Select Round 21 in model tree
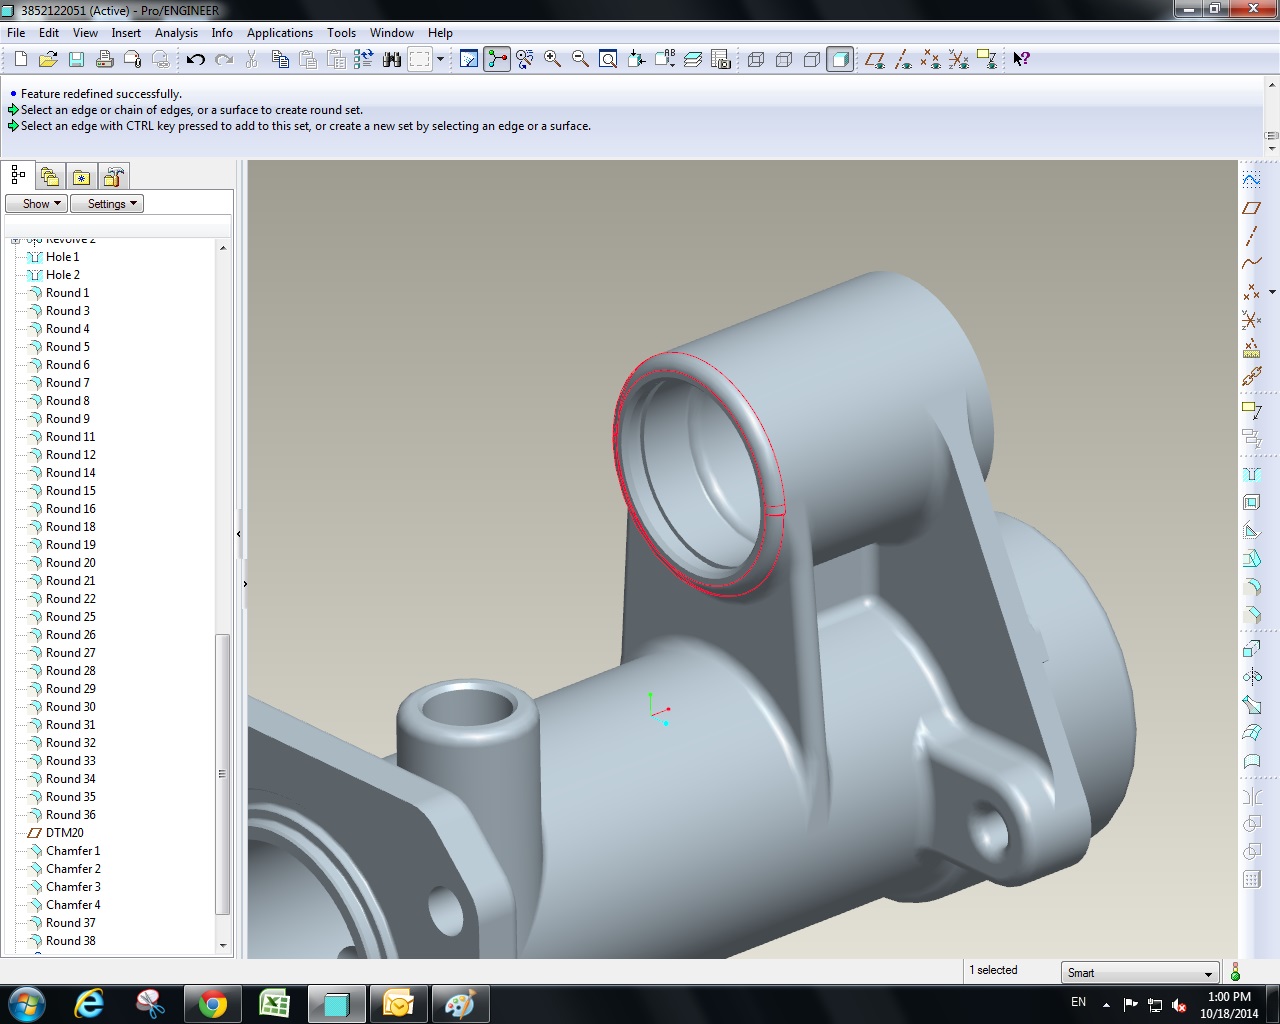Viewport: 1280px width, 1024px height. click(x=70, y=581)
